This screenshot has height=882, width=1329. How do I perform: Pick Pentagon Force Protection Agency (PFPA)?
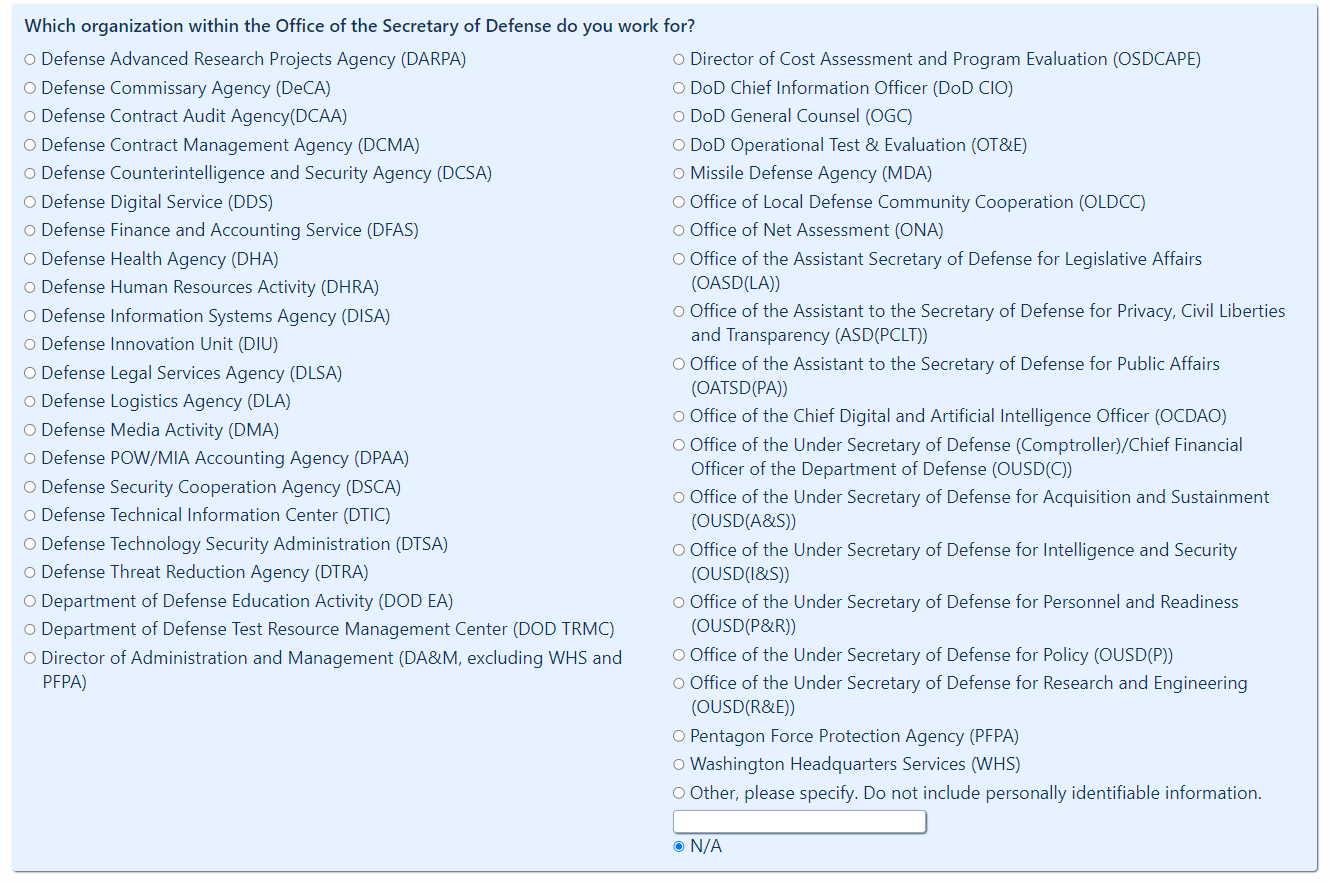click(679, 737)
